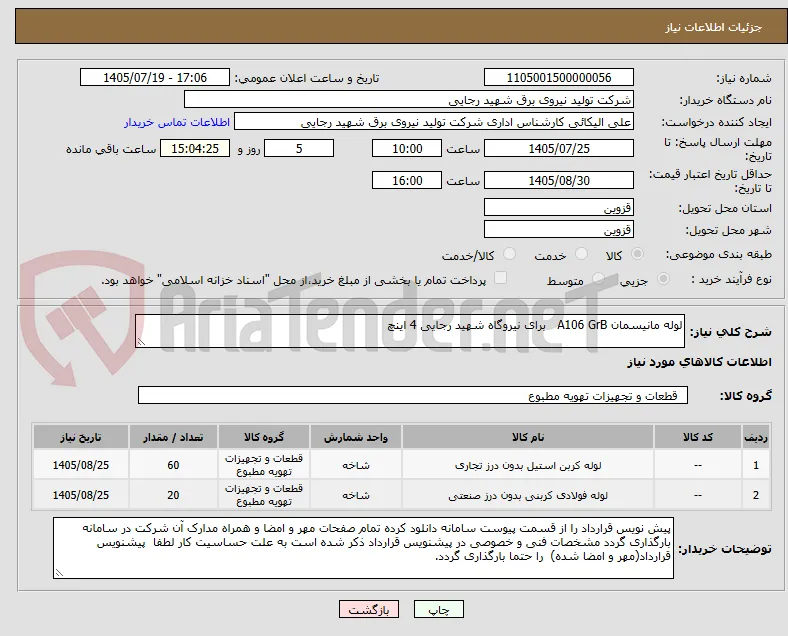Click need date cell in row 2
788x636 pixels.
tap(81, 495)
